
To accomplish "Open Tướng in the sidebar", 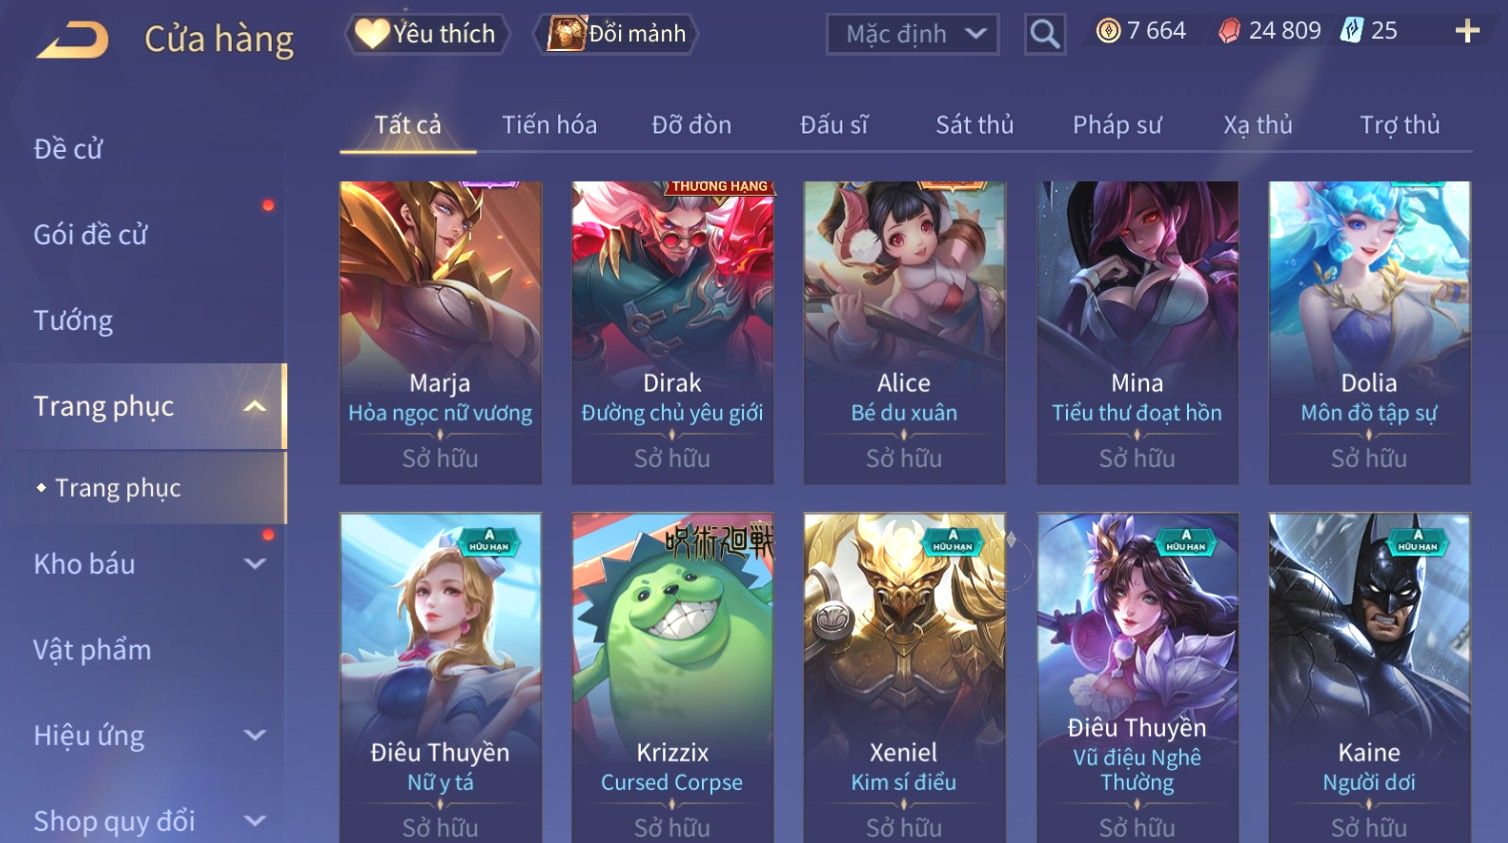I will pyautogui.click(x=73, y=321).
